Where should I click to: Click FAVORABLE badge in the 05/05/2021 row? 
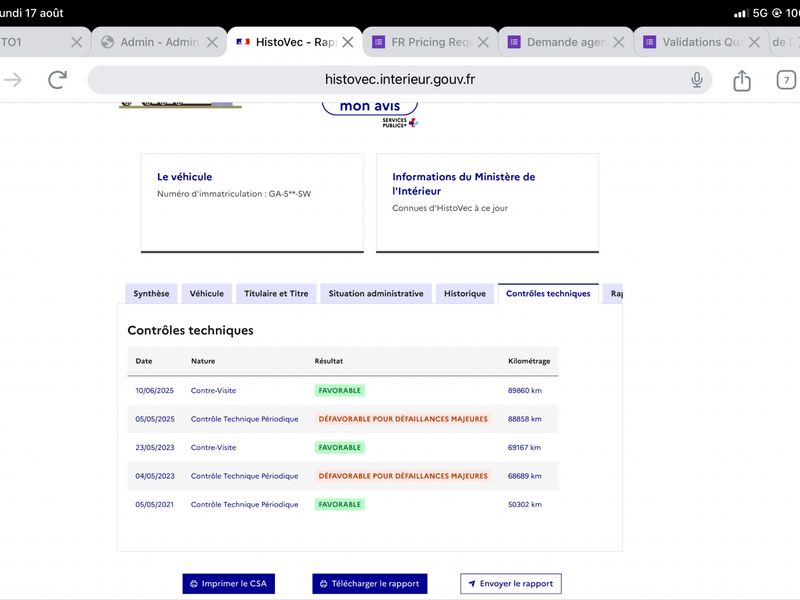(340, 505)
